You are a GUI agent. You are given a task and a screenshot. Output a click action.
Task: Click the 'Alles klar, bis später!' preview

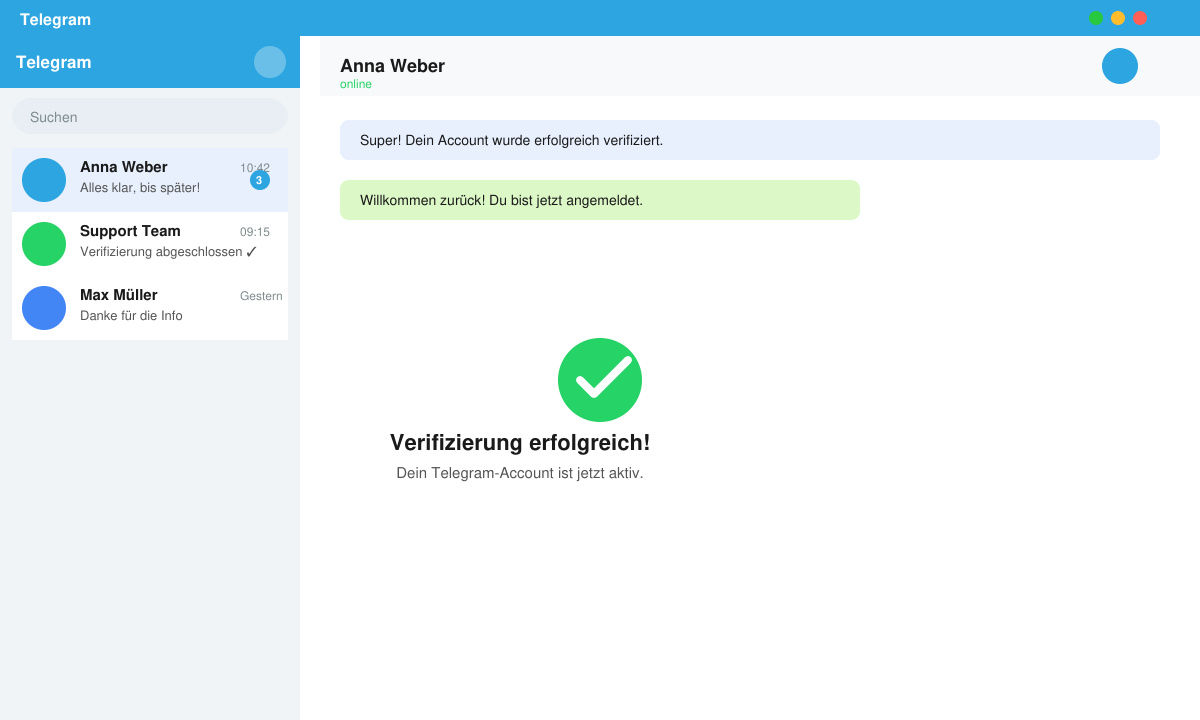140,187
